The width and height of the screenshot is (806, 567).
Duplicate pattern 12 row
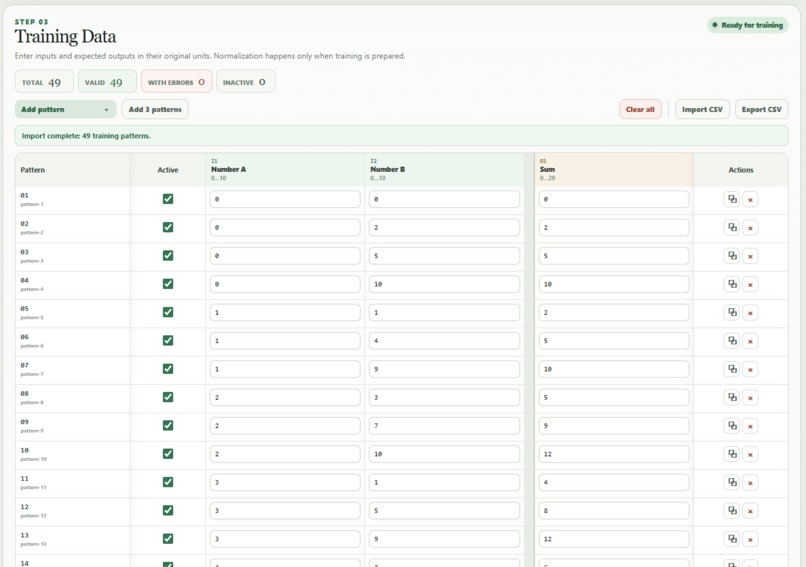[731, 510]
